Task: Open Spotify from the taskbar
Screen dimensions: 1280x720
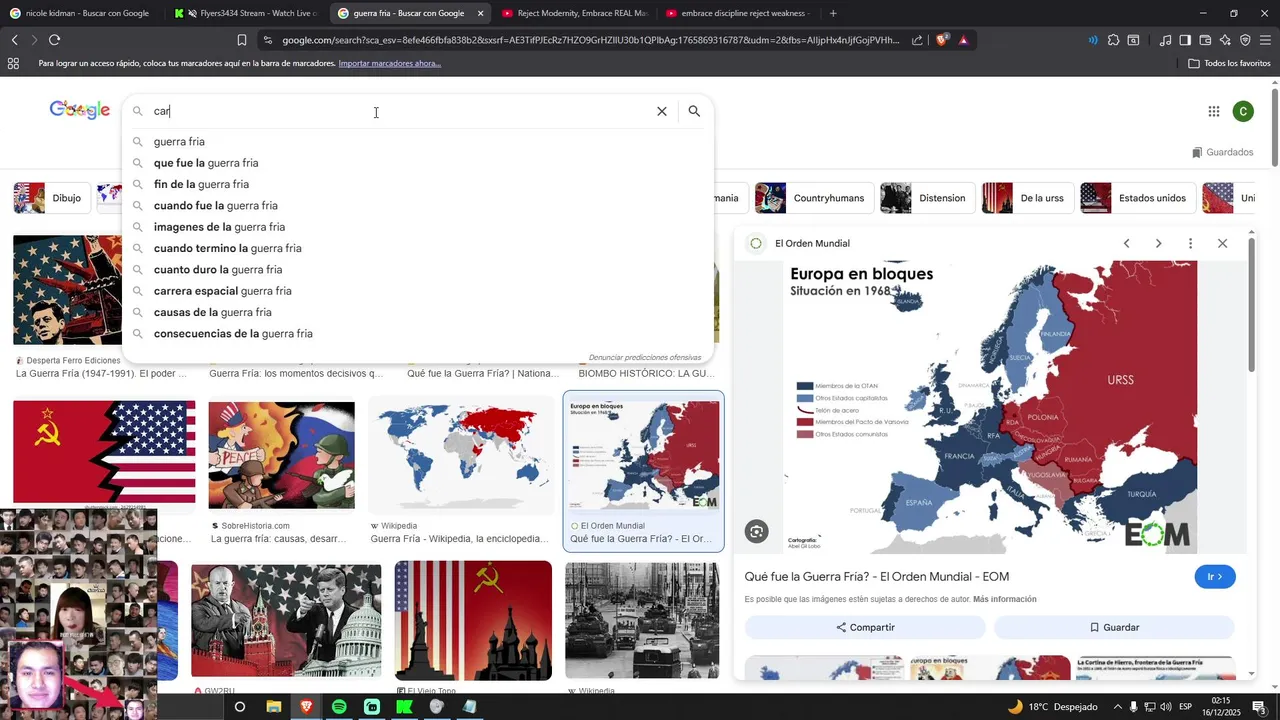Action: click(339, 707)
